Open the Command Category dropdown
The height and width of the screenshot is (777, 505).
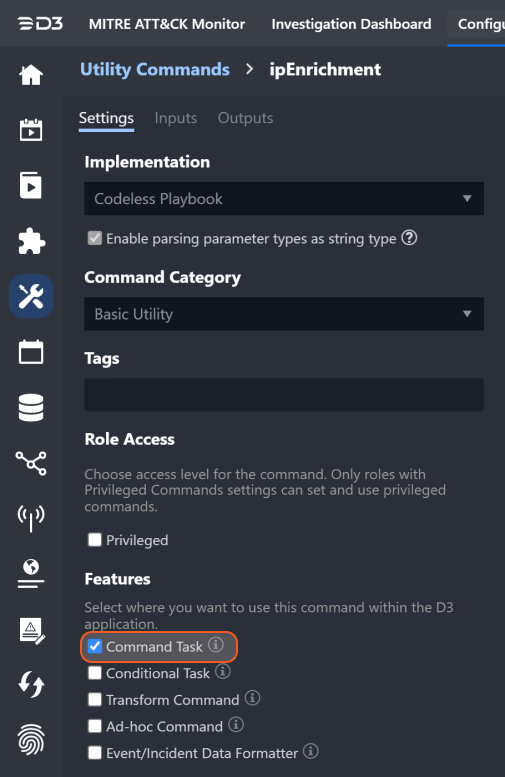coord(284,314)
